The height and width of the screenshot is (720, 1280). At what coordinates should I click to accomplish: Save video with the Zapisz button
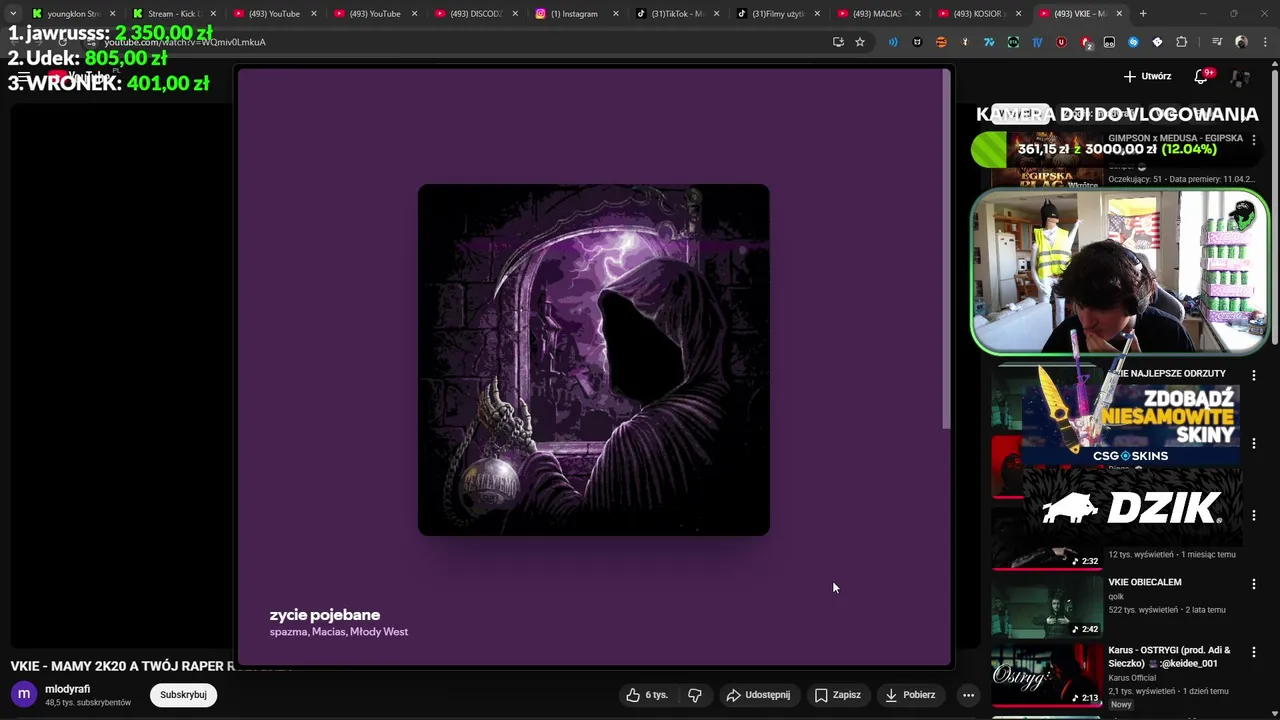click(837, 695)
